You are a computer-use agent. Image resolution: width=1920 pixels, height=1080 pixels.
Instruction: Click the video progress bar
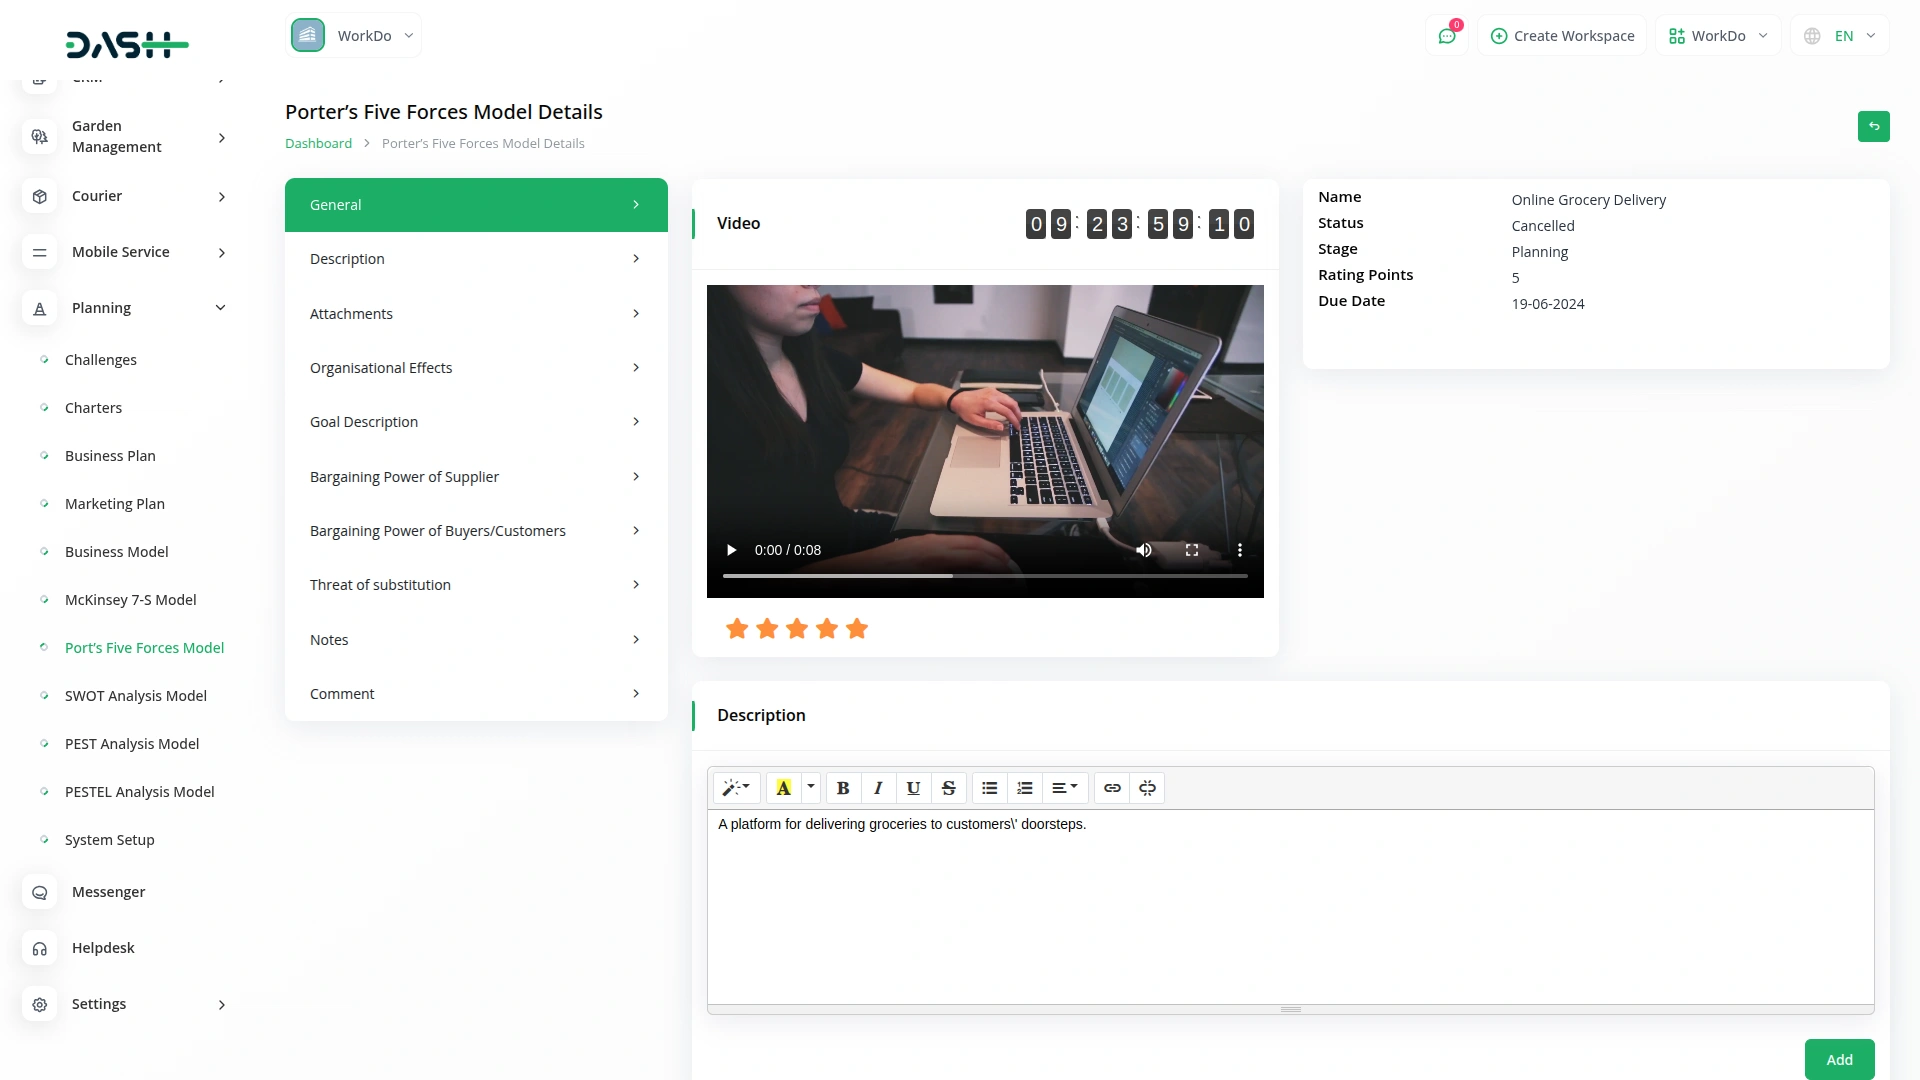point(985,576)
